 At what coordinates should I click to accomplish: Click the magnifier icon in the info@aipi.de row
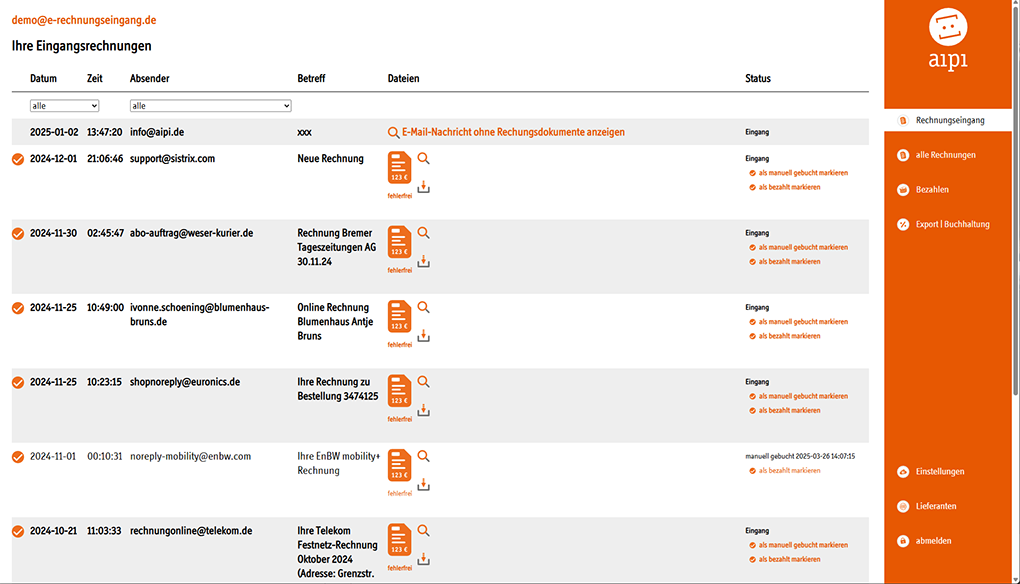coord(394,133)
